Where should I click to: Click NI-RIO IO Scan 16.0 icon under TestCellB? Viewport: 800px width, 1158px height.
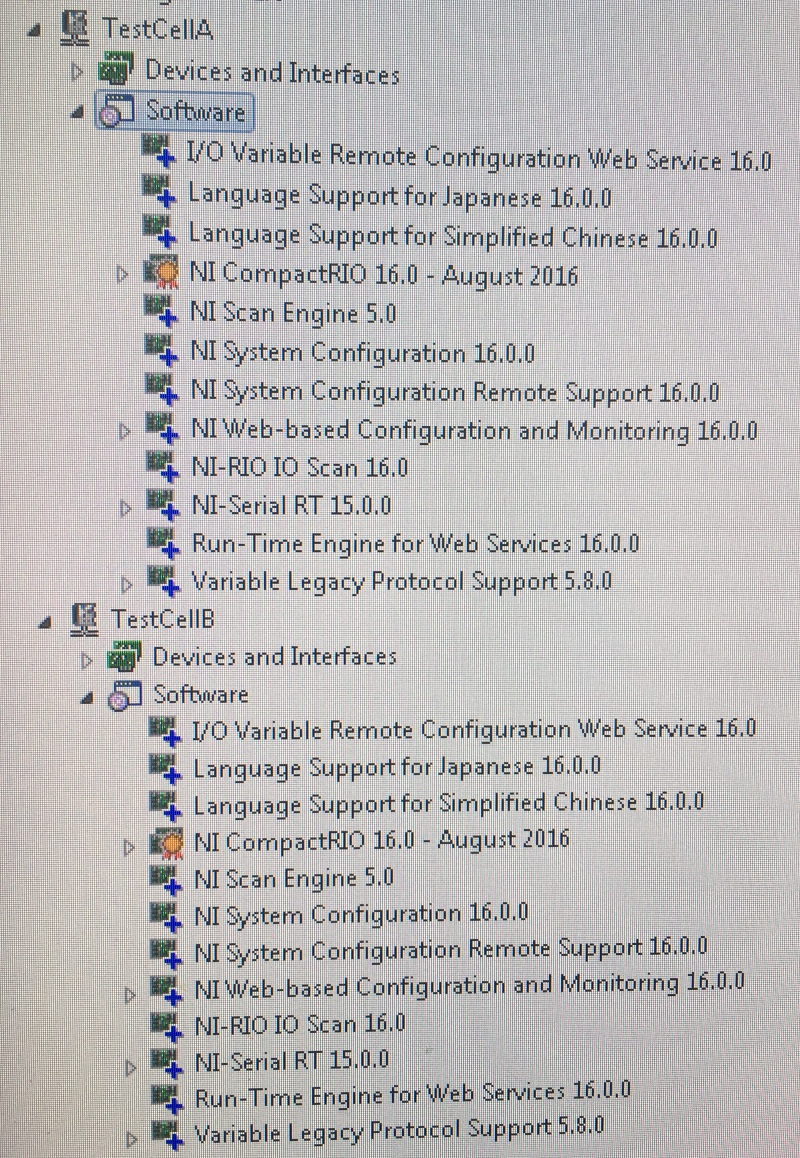pos(167,1026)
